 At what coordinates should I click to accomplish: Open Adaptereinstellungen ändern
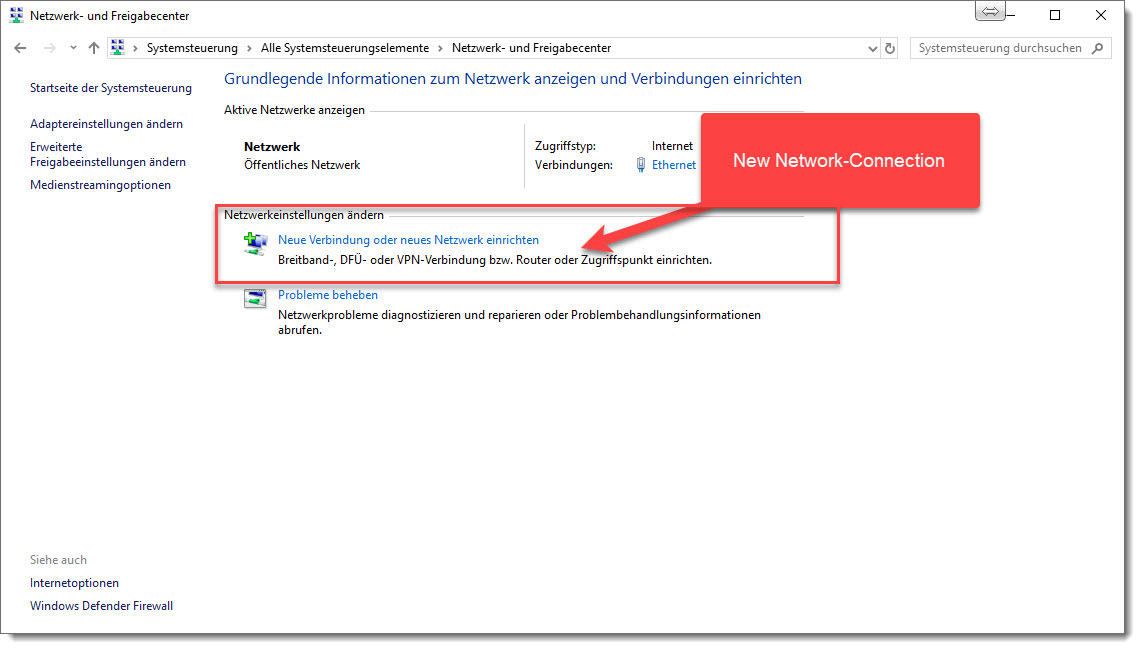tap(106, 124)
